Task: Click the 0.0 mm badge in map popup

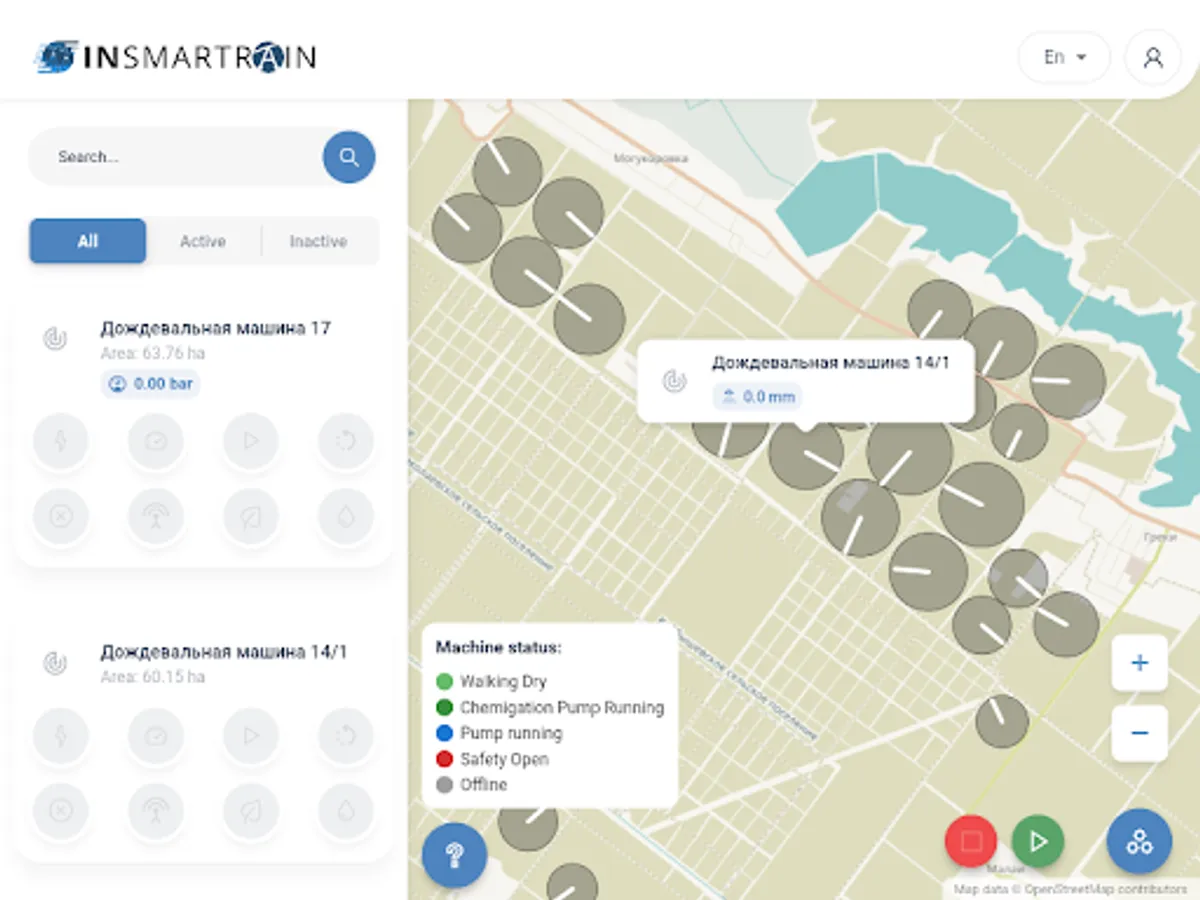Action: [x=757, y=397]
